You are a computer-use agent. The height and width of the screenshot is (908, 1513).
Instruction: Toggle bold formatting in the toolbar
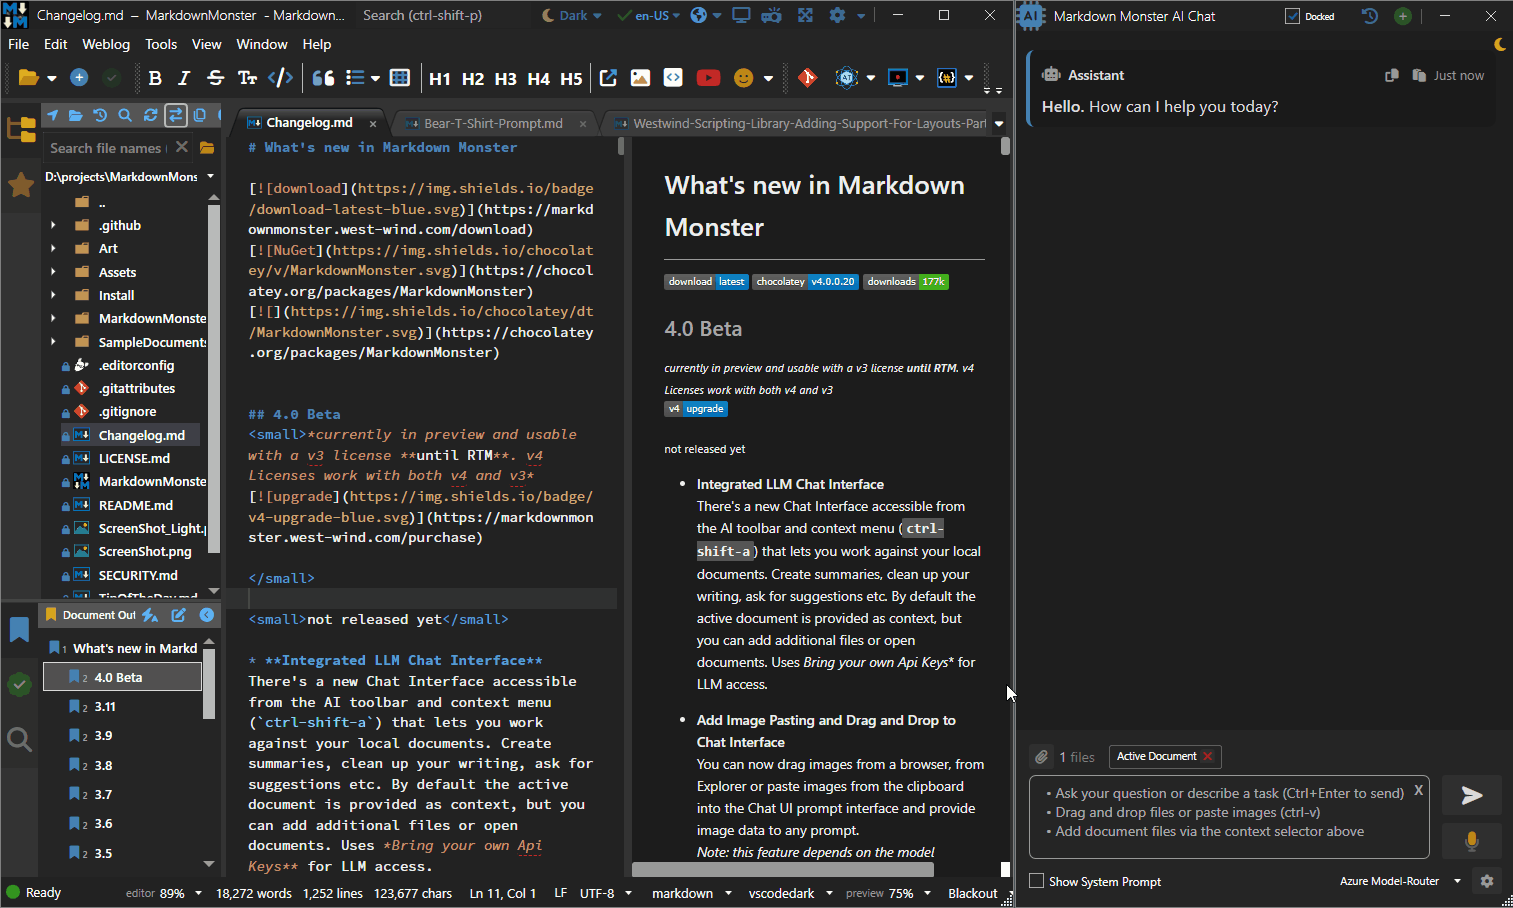click(x=155, y=78)
